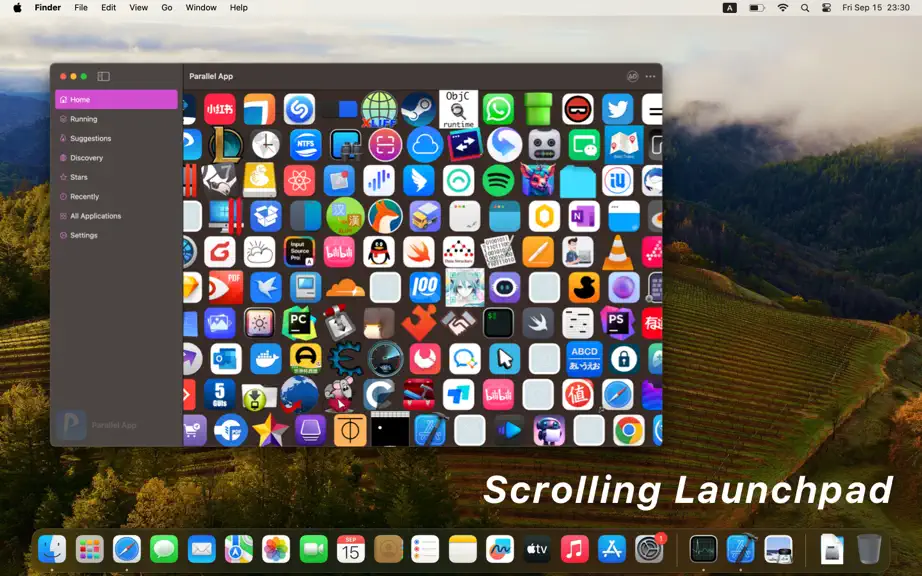This screenshot has width=922, height=576.
Task: Open Launchpad from the Dock
Action: click(89, 550)
